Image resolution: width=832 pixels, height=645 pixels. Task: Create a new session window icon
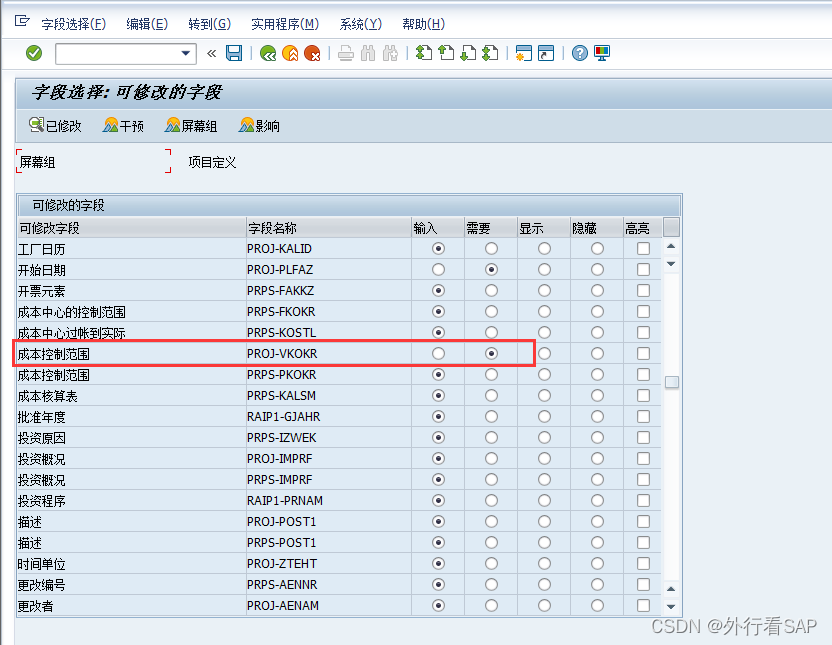pos(524,53)
